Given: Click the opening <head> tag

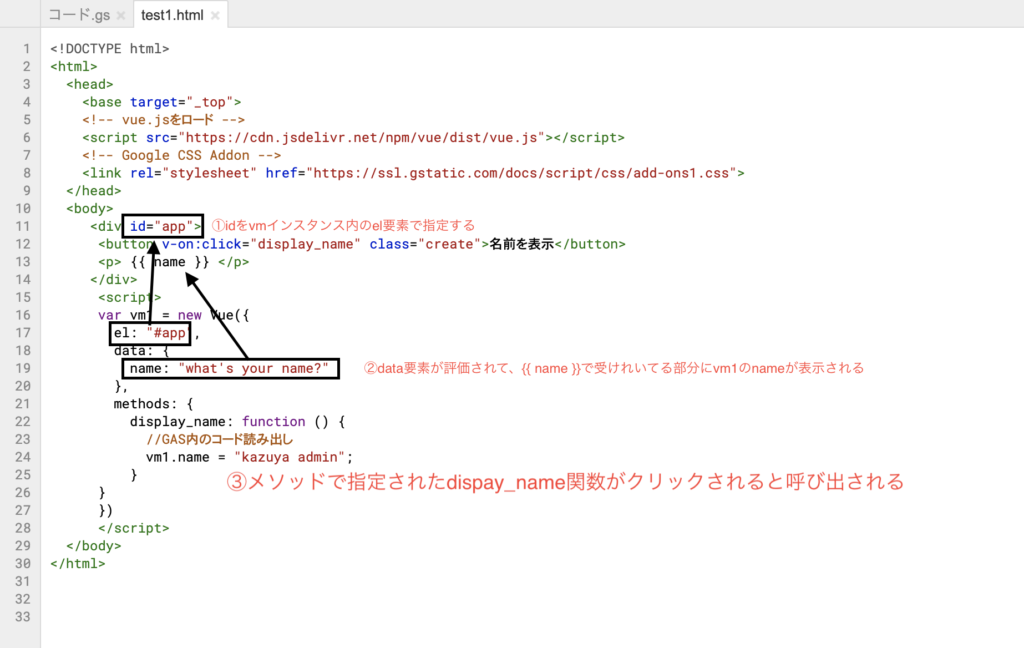Looking at the screenshot, I should [x=89, y=84].
